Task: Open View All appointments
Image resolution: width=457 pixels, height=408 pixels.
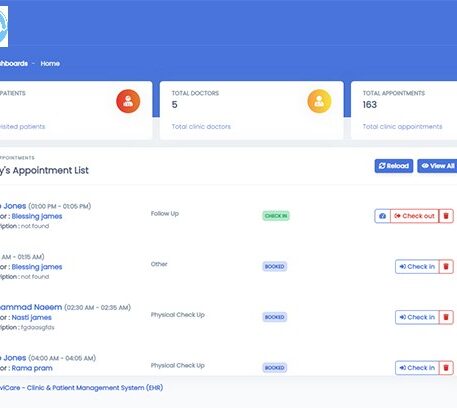Action: click(x=437, y=166)
